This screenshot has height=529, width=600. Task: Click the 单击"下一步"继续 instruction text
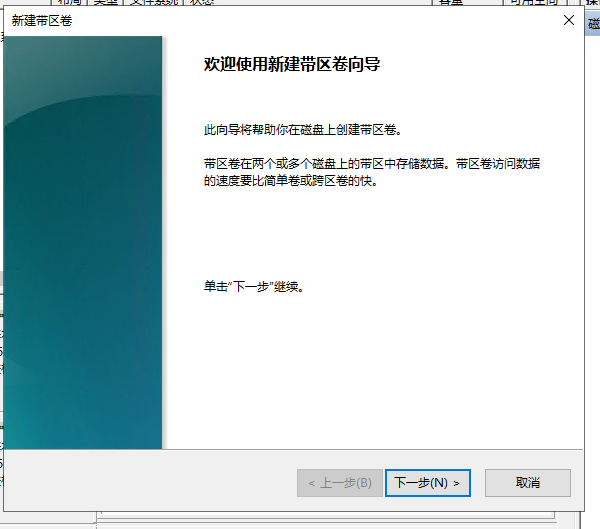pyautogui.click(x=254, y=286)
